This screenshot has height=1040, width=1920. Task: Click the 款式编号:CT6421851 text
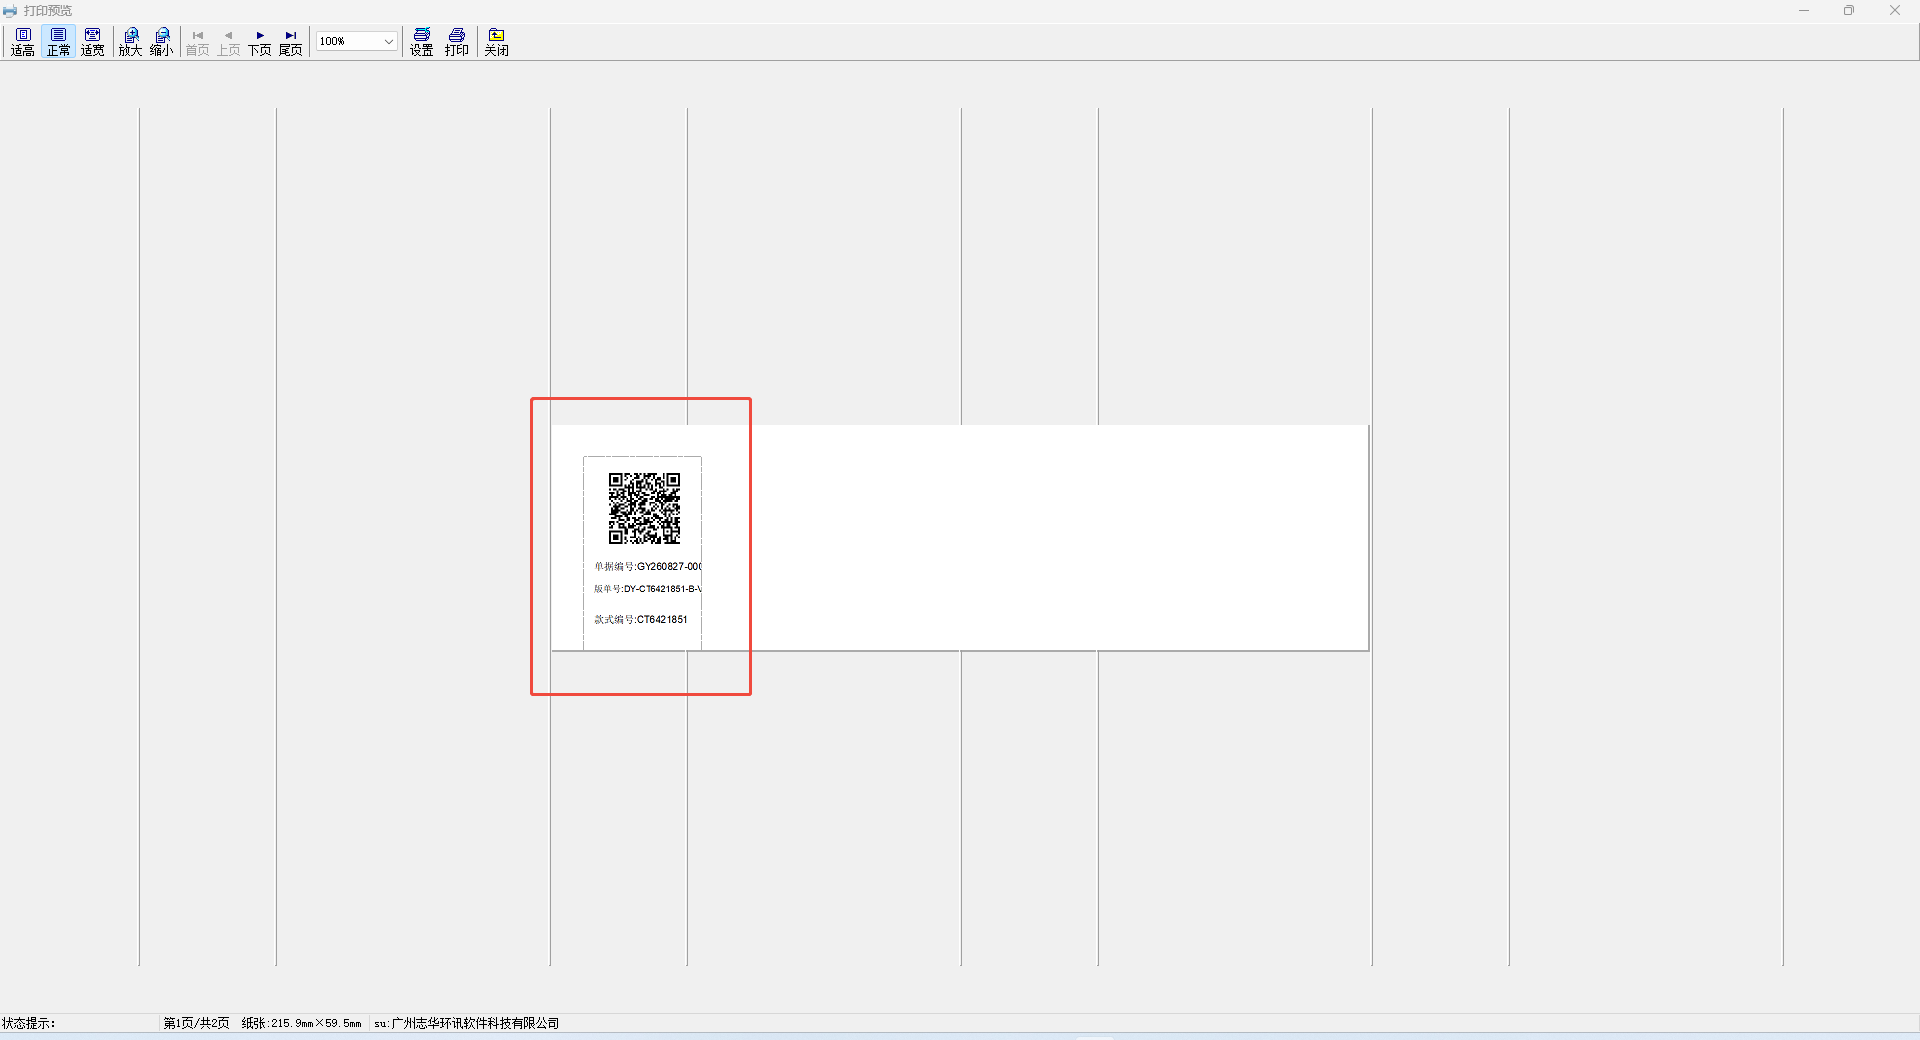[641, 619]
